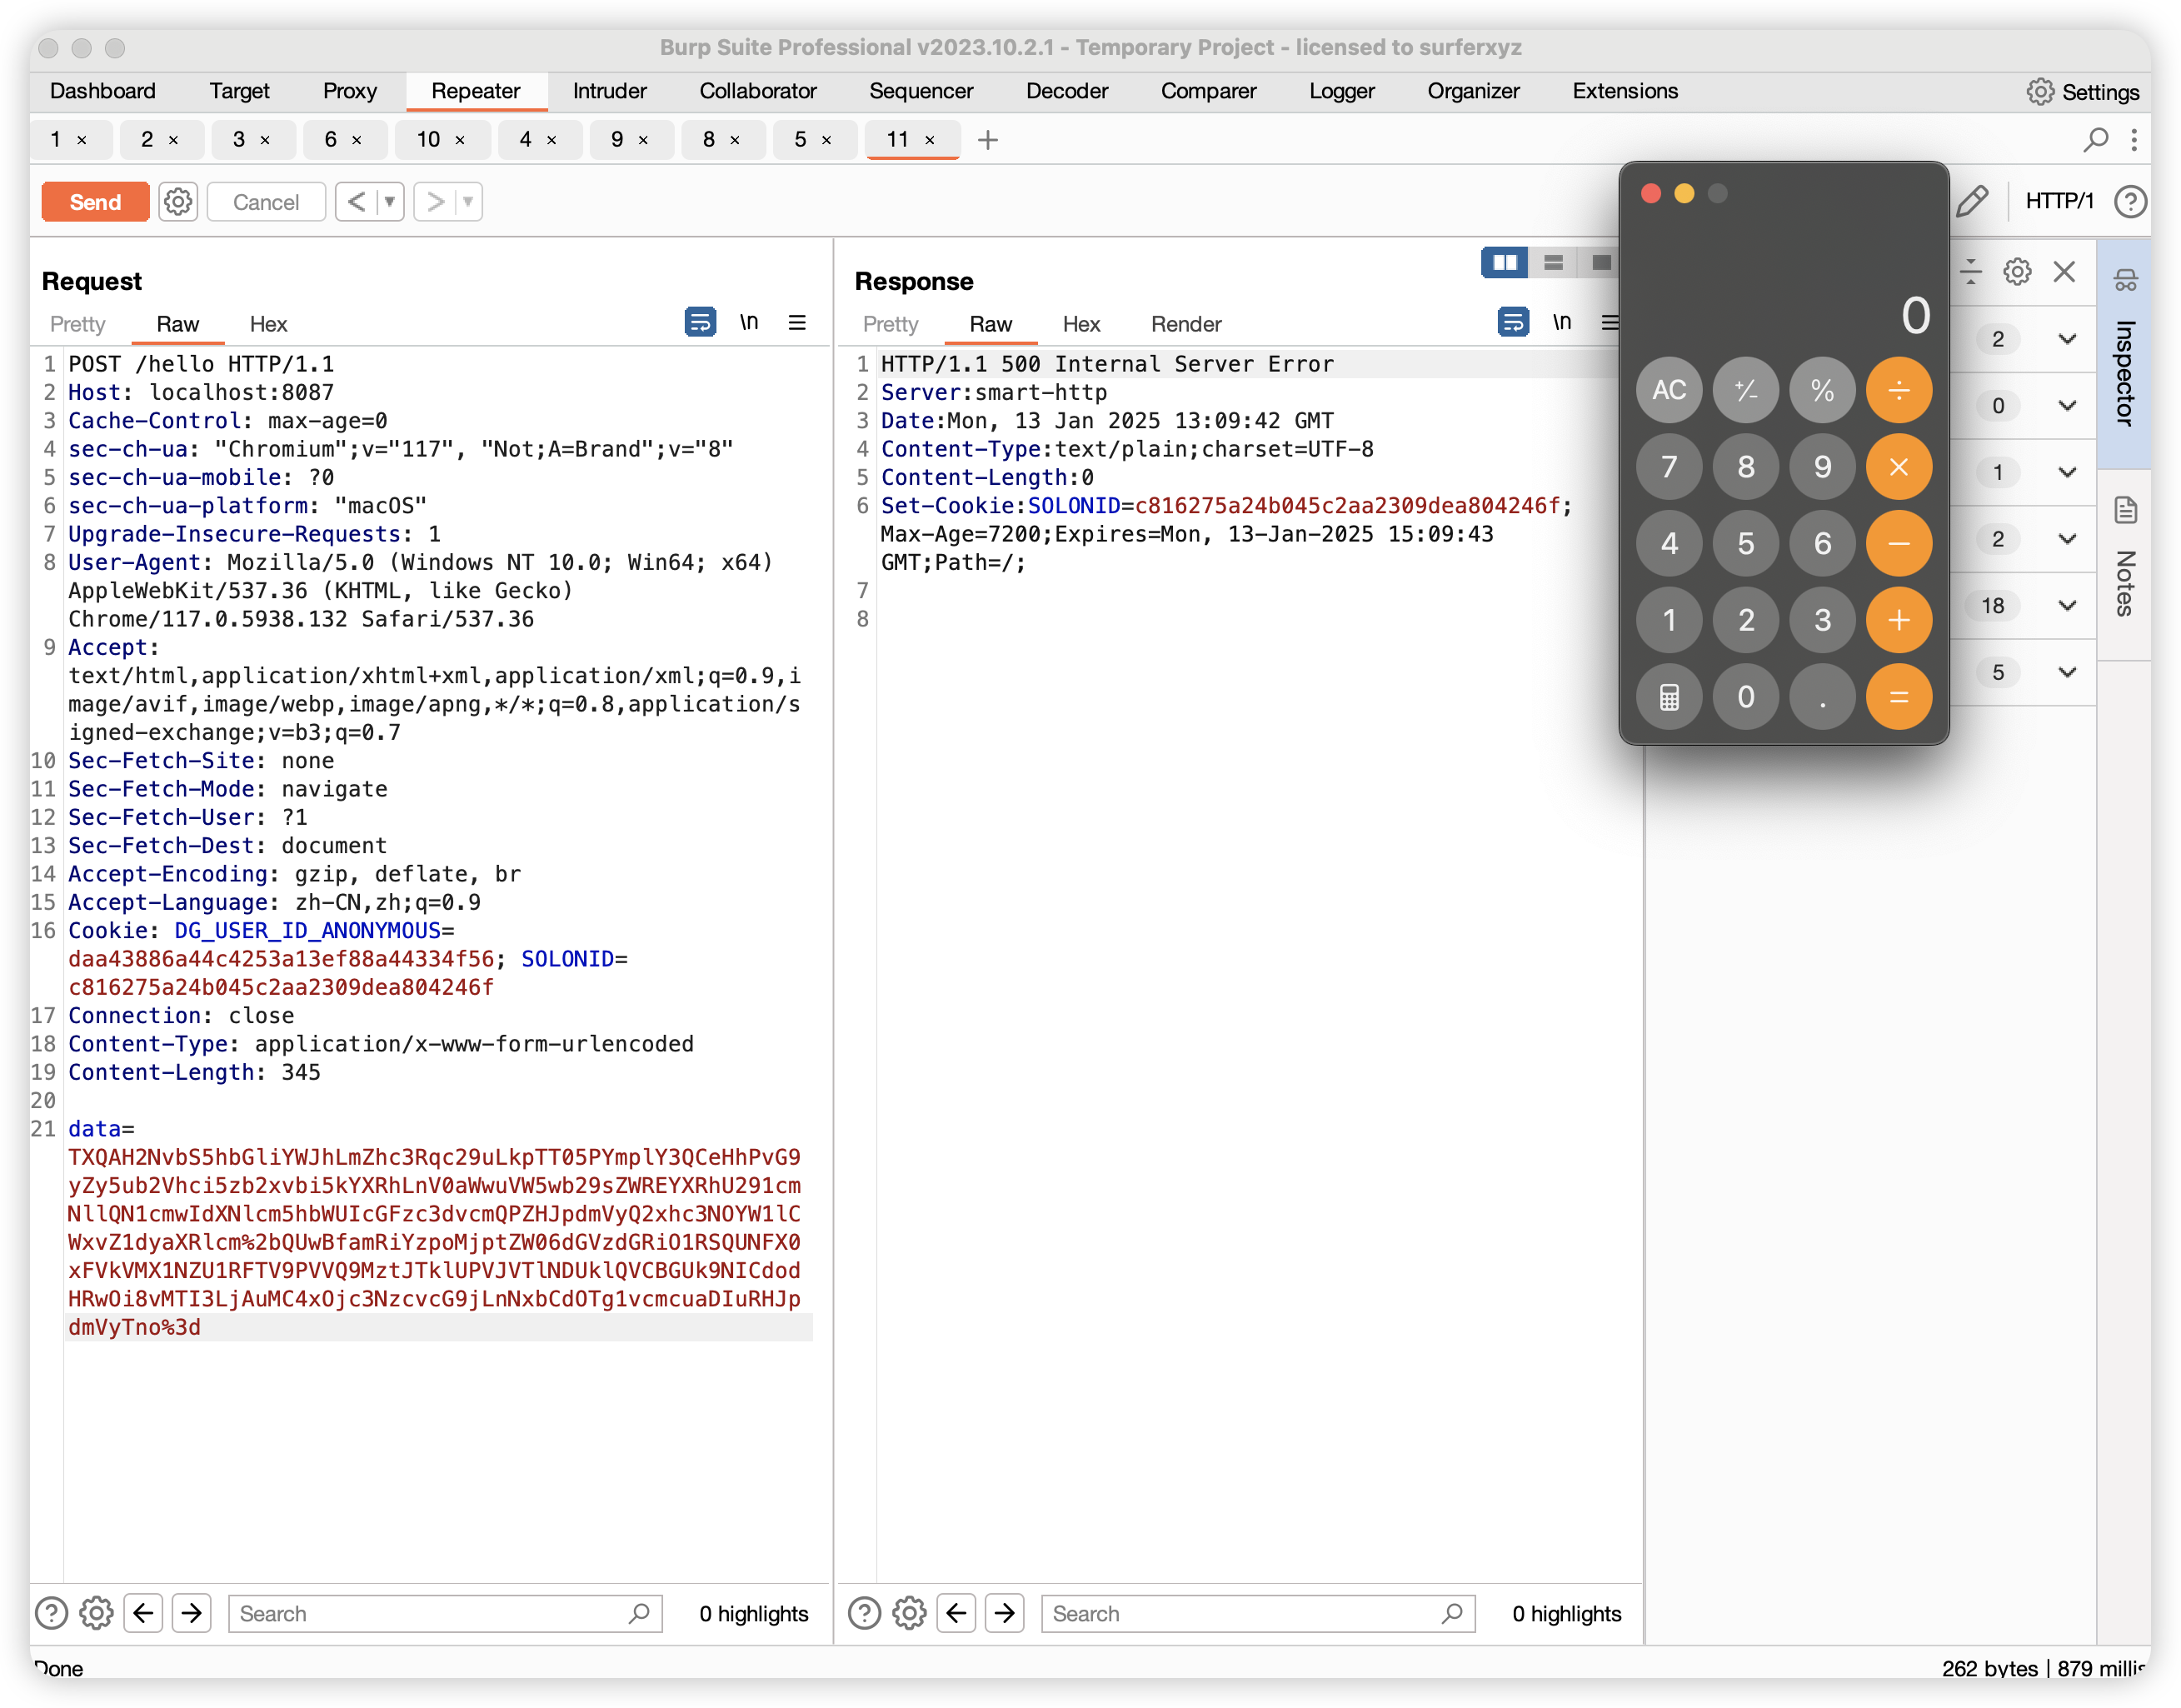Open previous history dropdown arrow

[390, 202]
